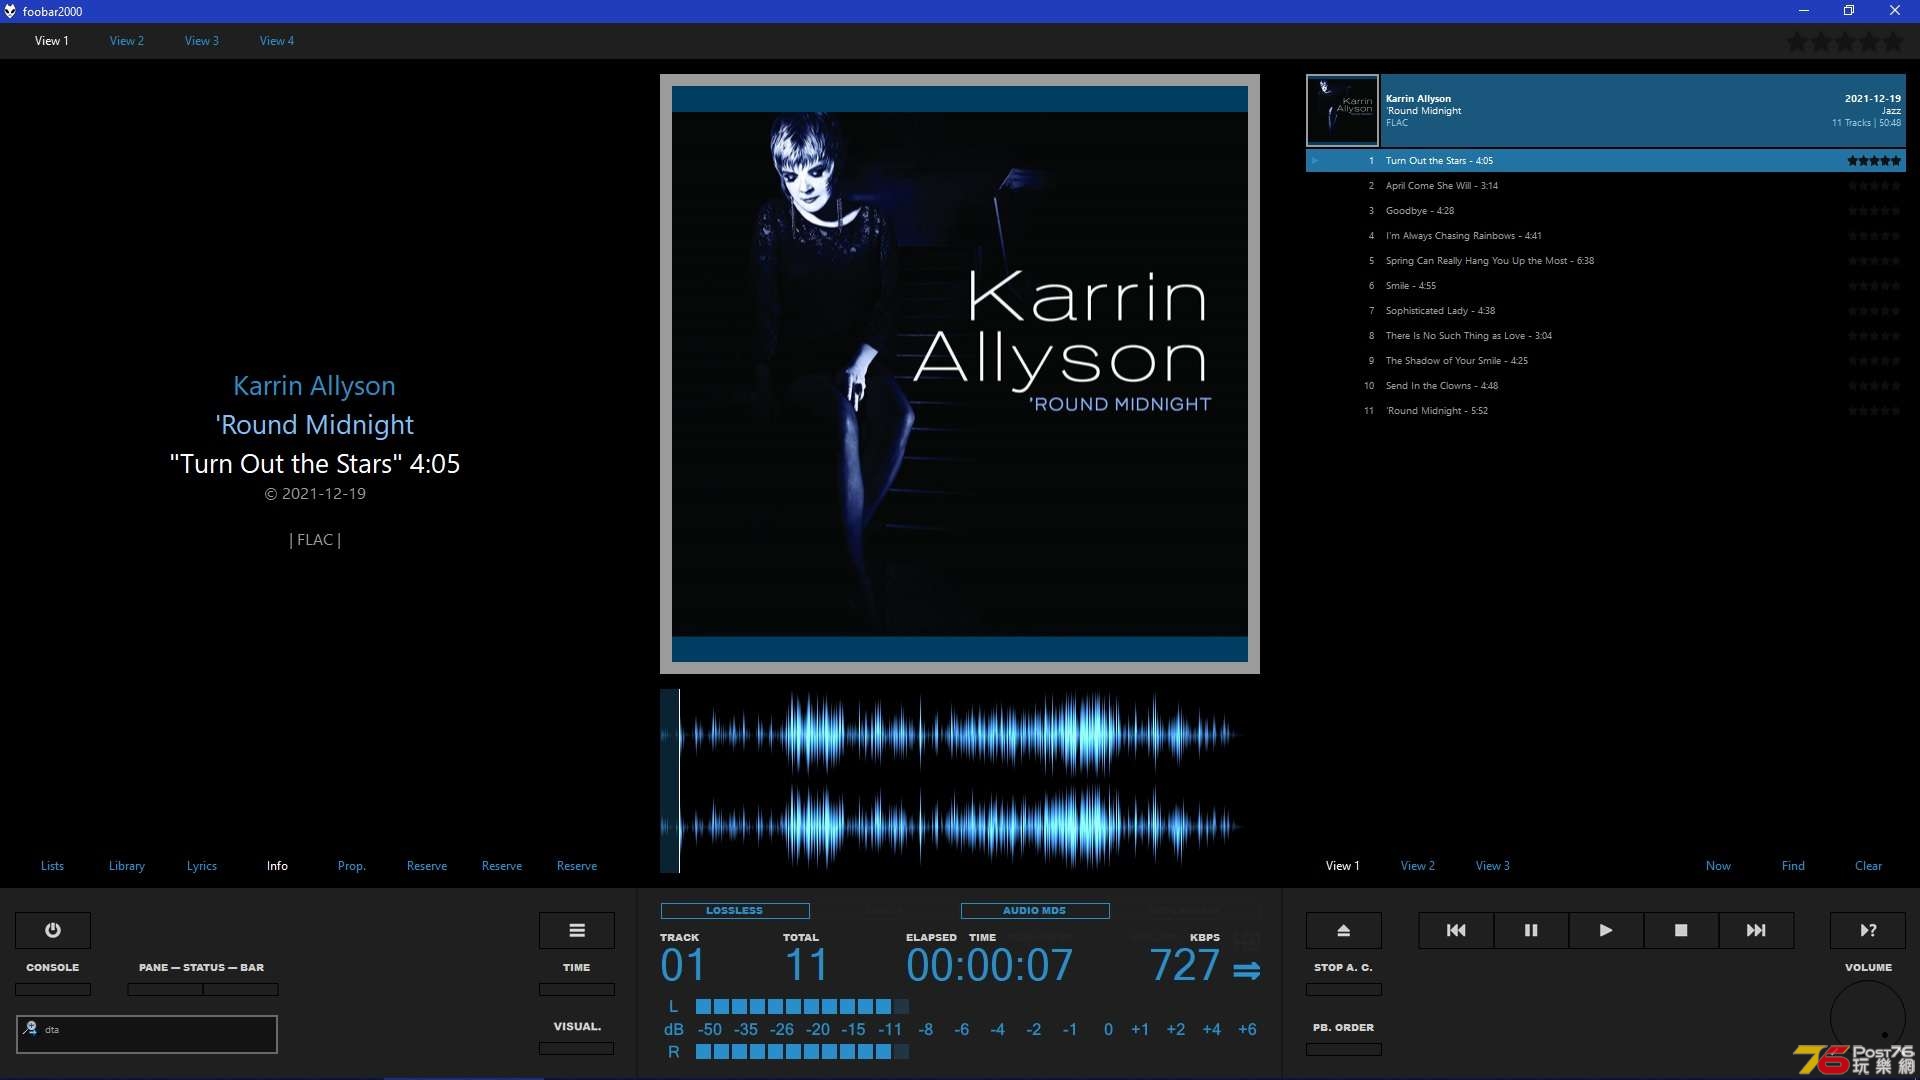Click the small album thumbnail in playlist header
This screenshot has width=1920, height=1080.
pos(1343,111)
